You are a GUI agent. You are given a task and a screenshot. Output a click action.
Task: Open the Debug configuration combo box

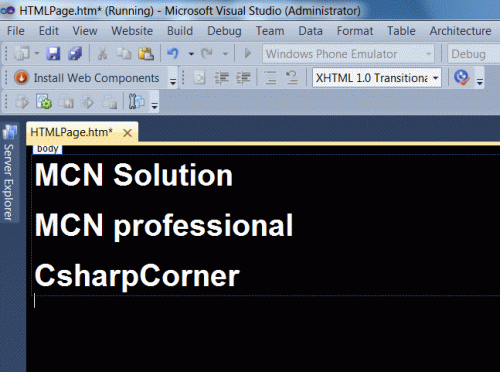pos(473,54)
